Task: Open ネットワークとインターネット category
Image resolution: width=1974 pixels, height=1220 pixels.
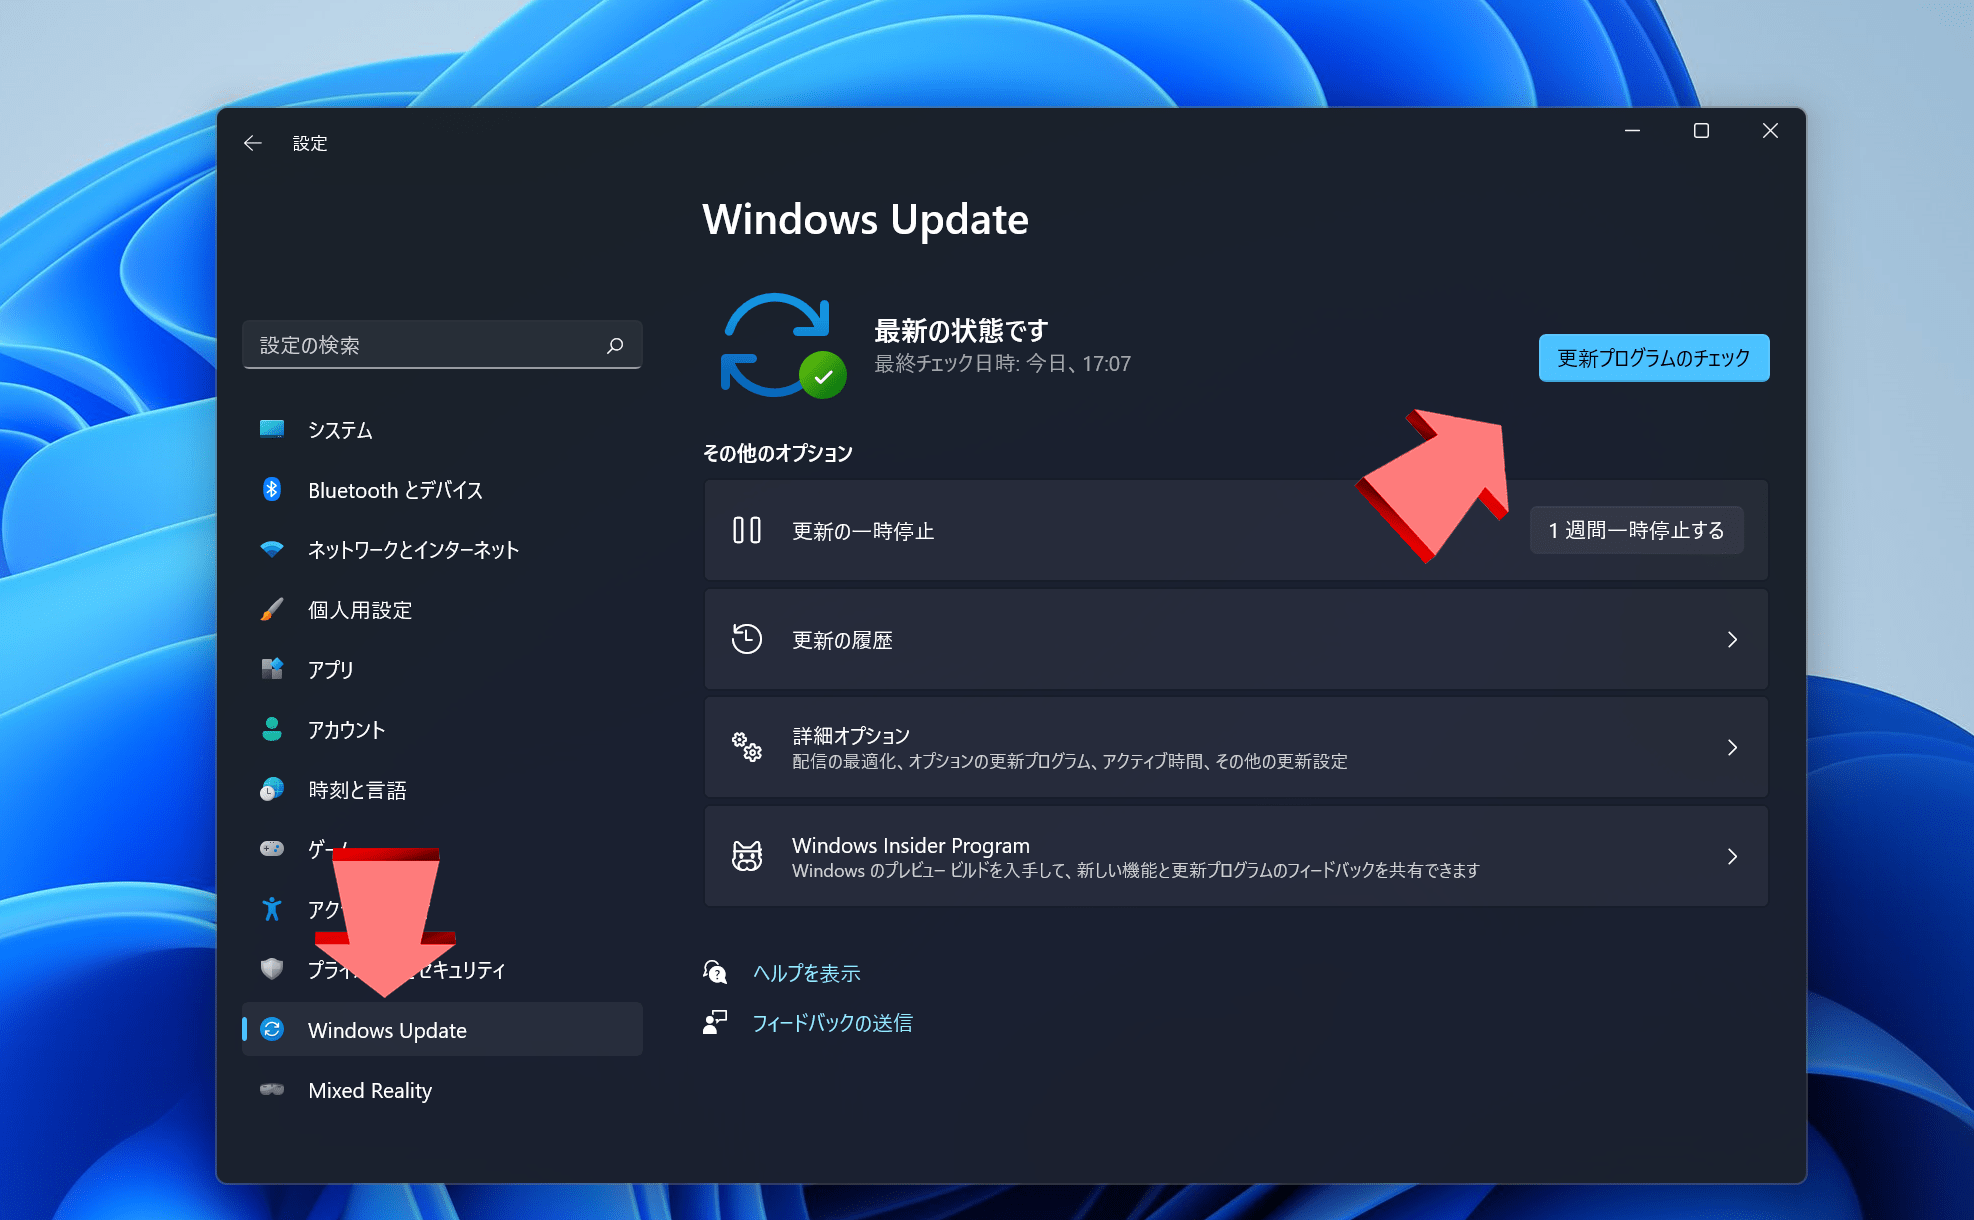Action: point(442,549)
